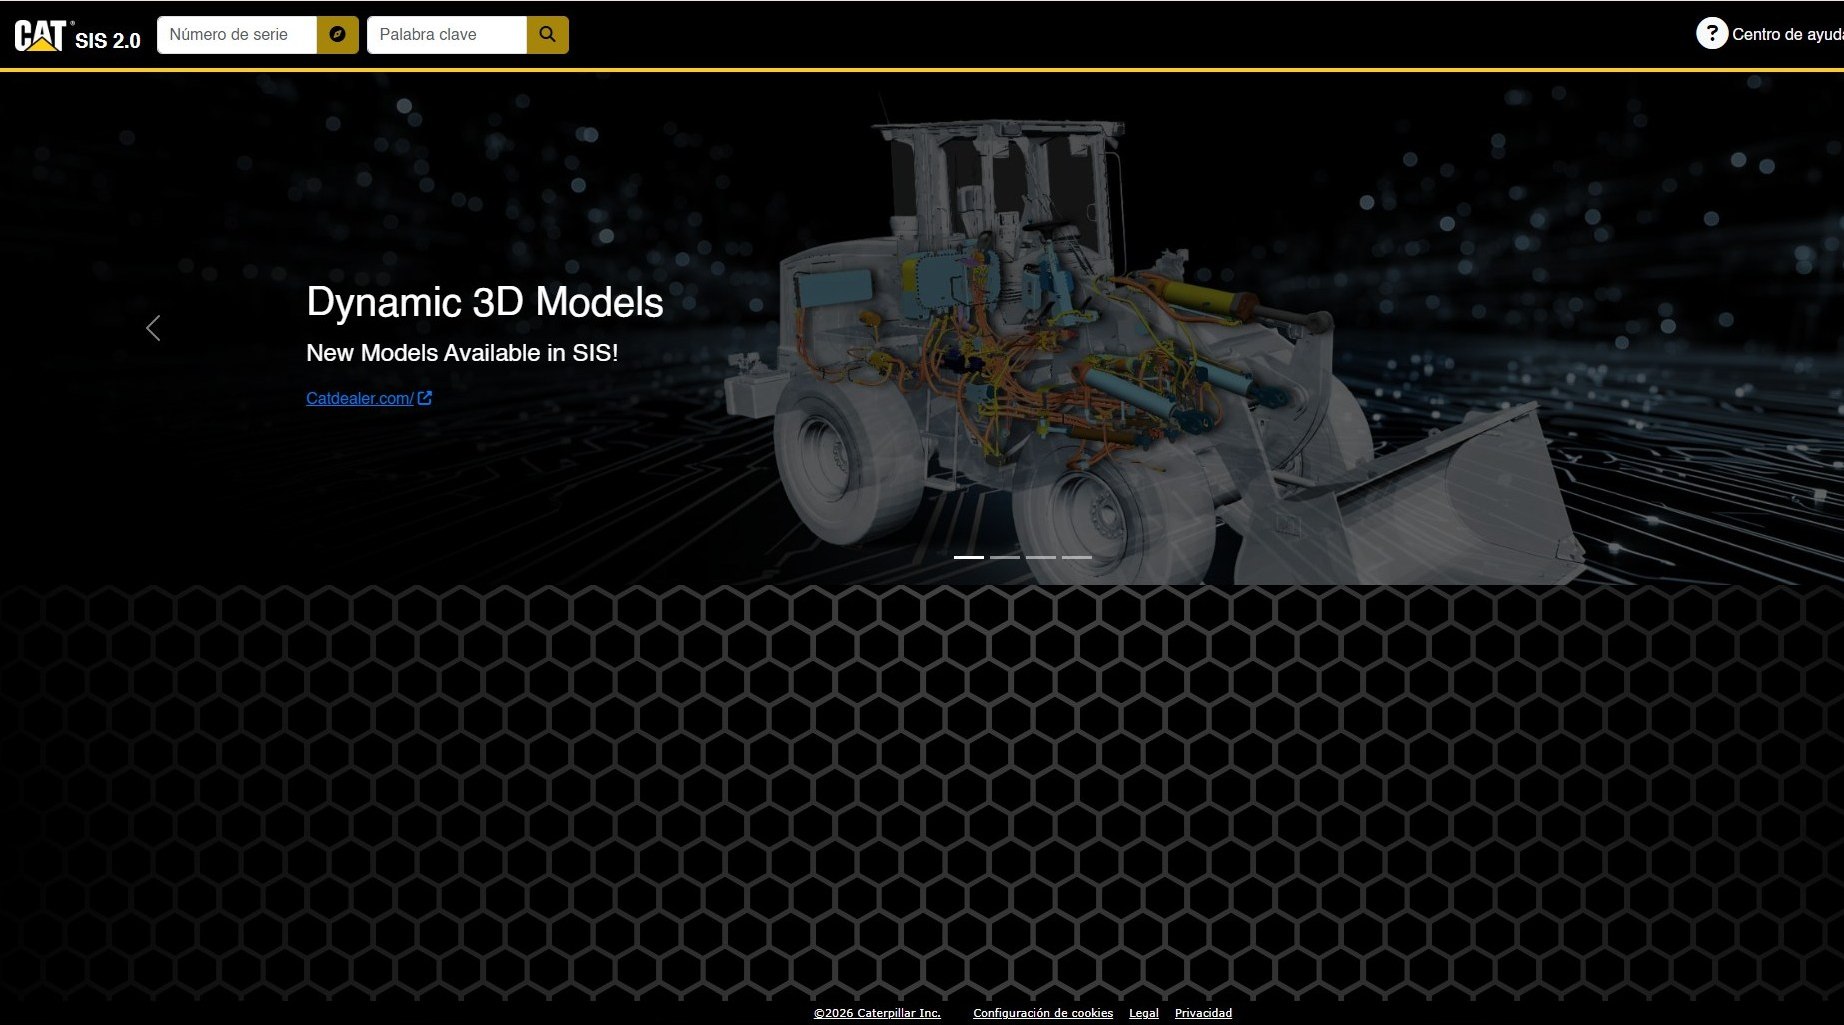1844x1025 pixels.
Task: Click the CAT logo in the header
Action: coord(40,36)
